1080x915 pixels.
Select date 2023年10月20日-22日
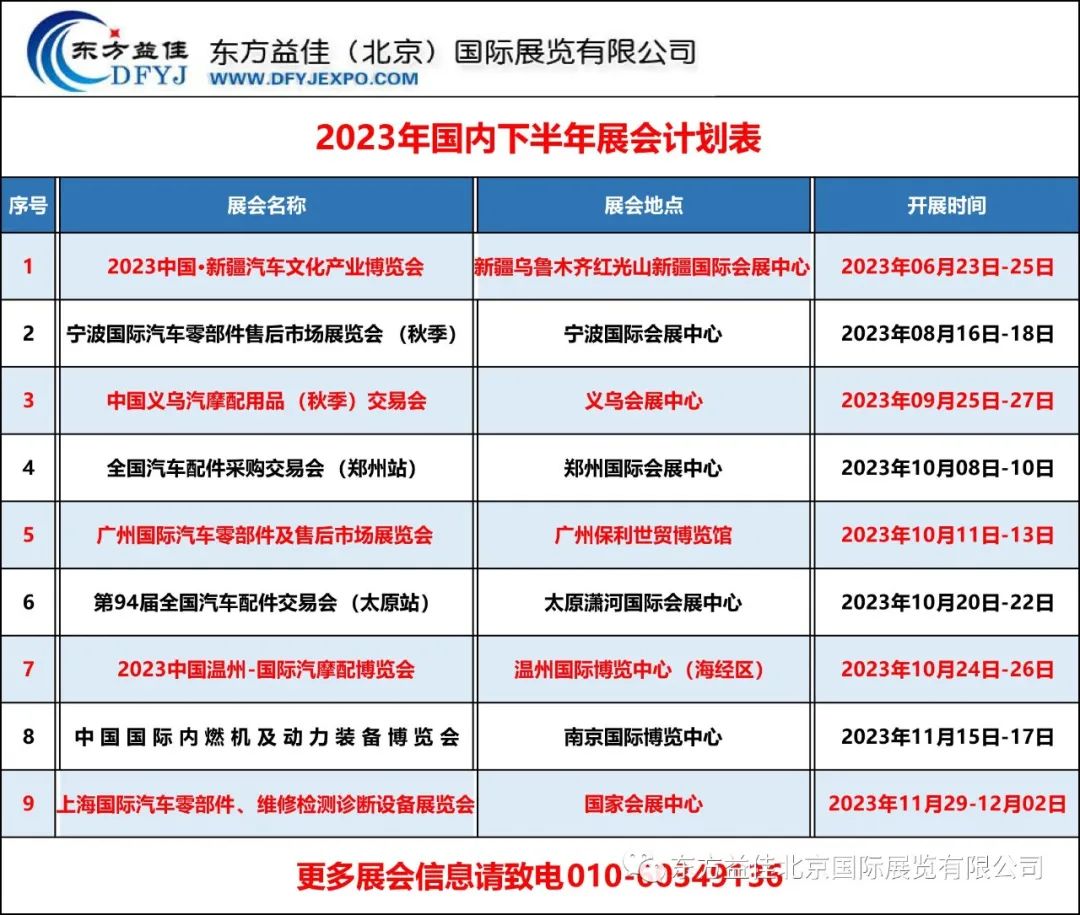947,602
